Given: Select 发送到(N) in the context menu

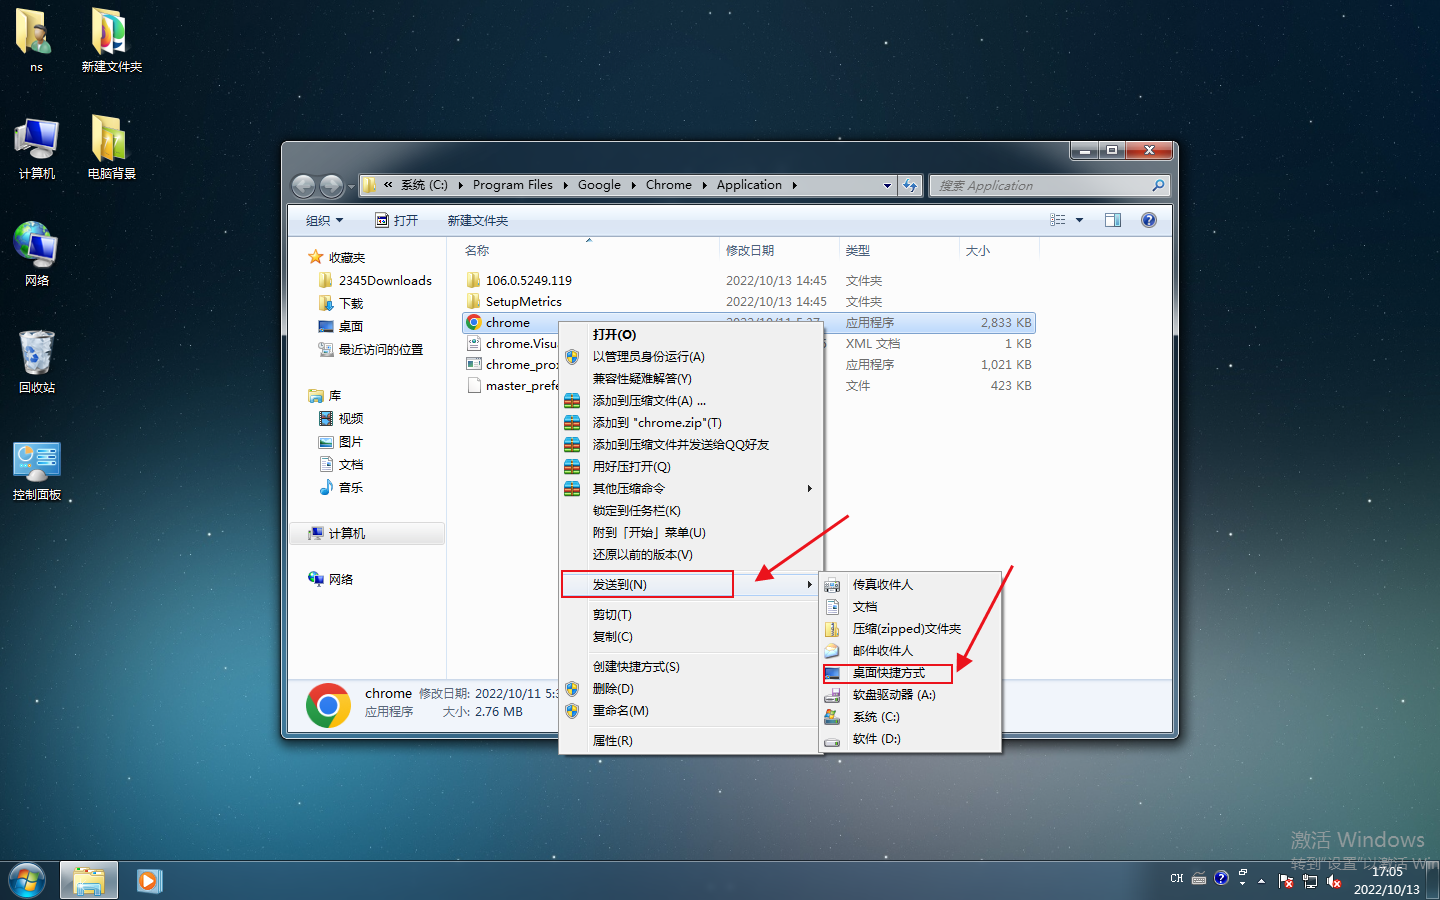Looking at the screenshot, I should 647,583.
